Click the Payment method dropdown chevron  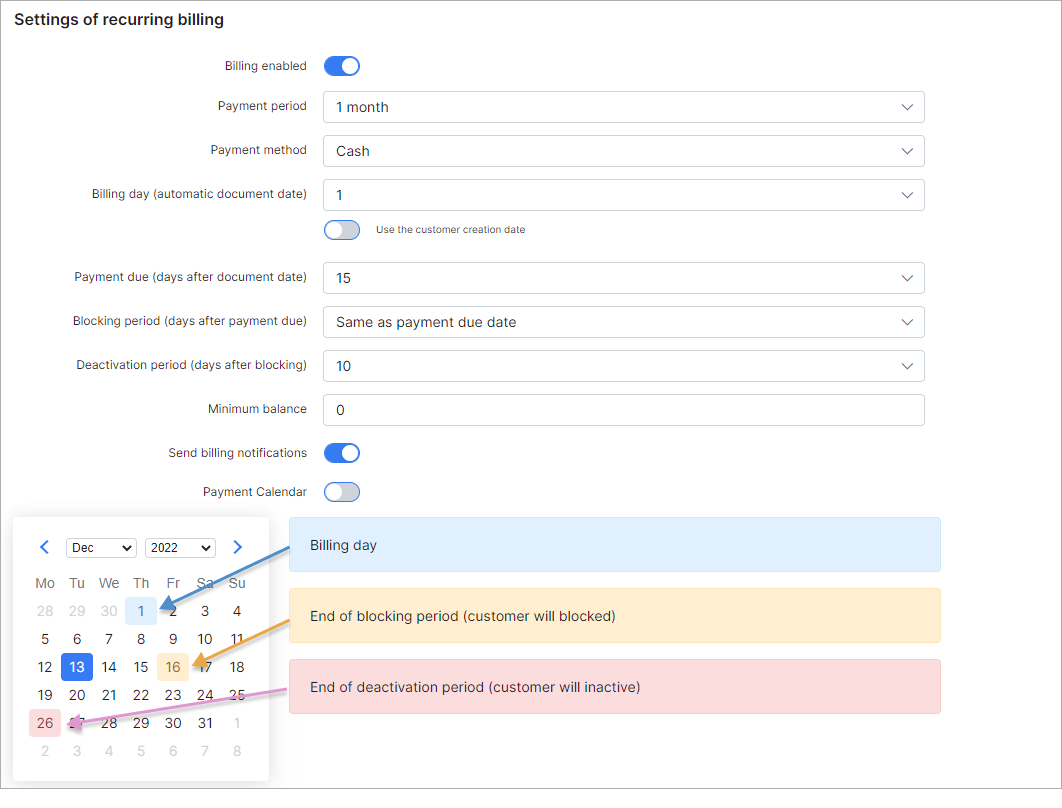point(908,150)
